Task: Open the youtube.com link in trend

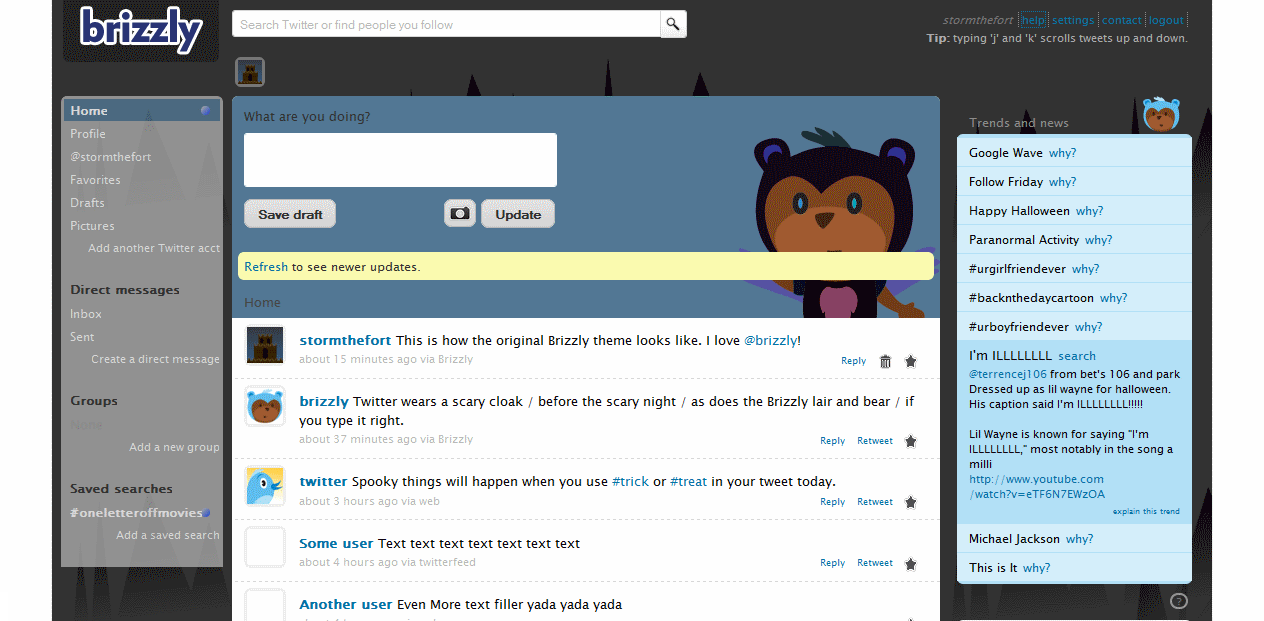Action: 1037,487
